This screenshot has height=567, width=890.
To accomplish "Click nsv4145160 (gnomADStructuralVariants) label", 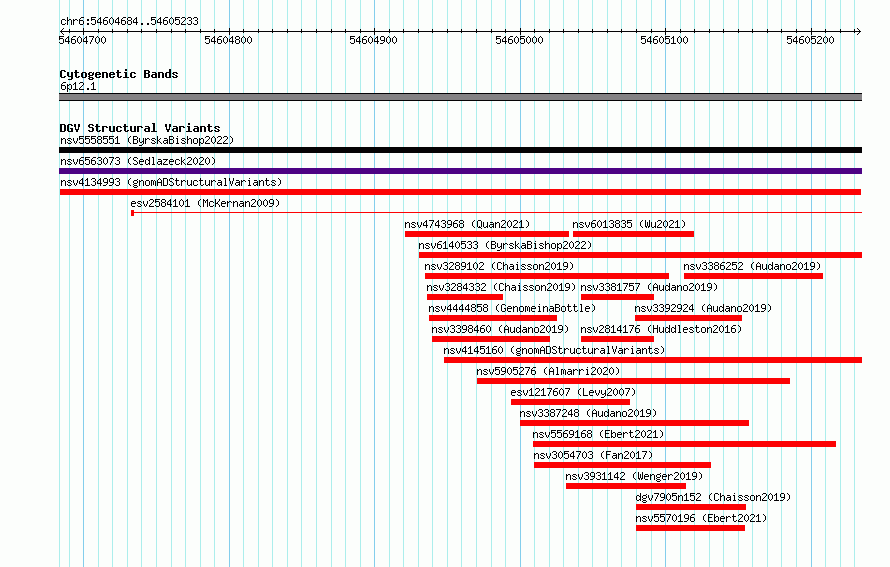I will point(554,350).
